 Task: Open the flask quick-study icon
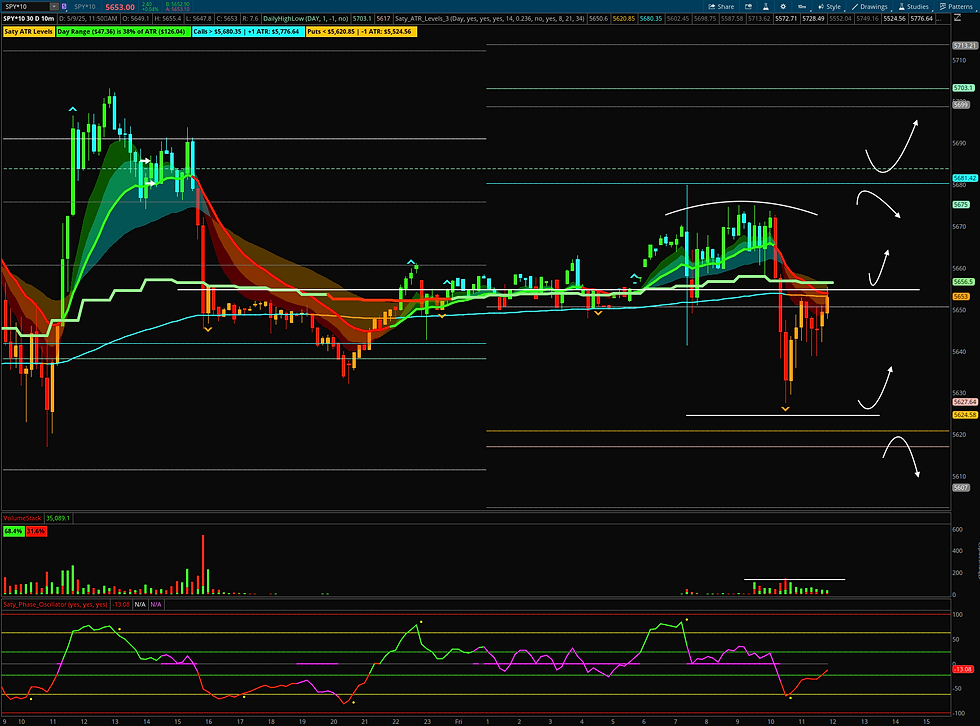point(766,6)
